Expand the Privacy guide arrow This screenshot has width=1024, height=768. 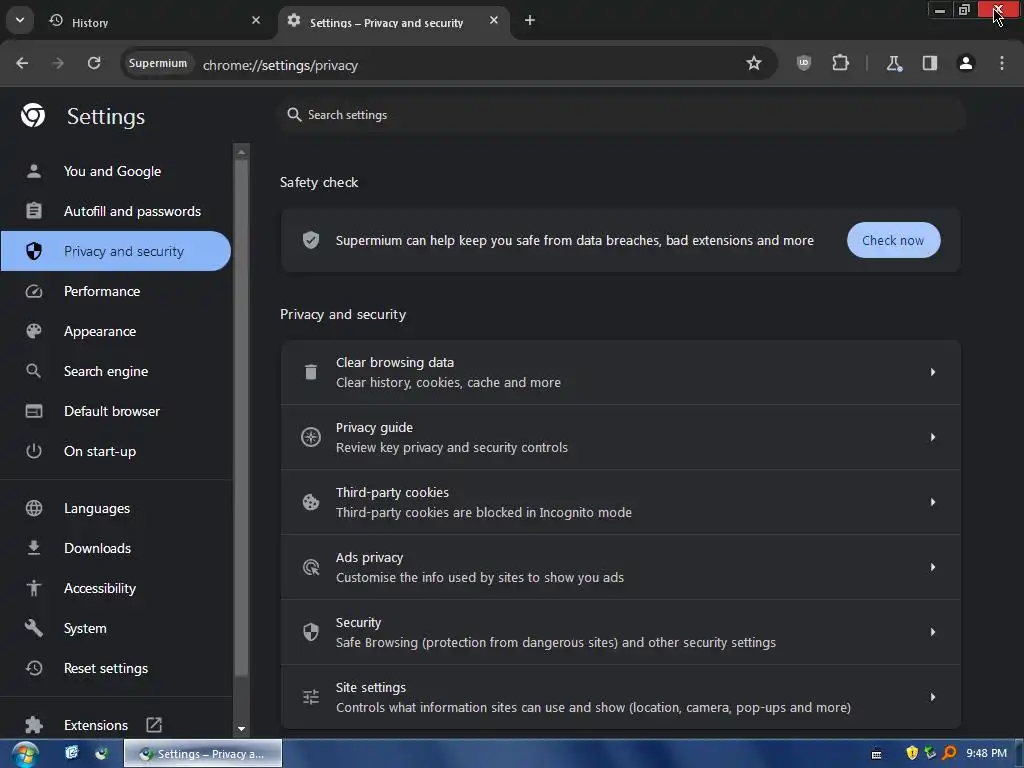933,437
